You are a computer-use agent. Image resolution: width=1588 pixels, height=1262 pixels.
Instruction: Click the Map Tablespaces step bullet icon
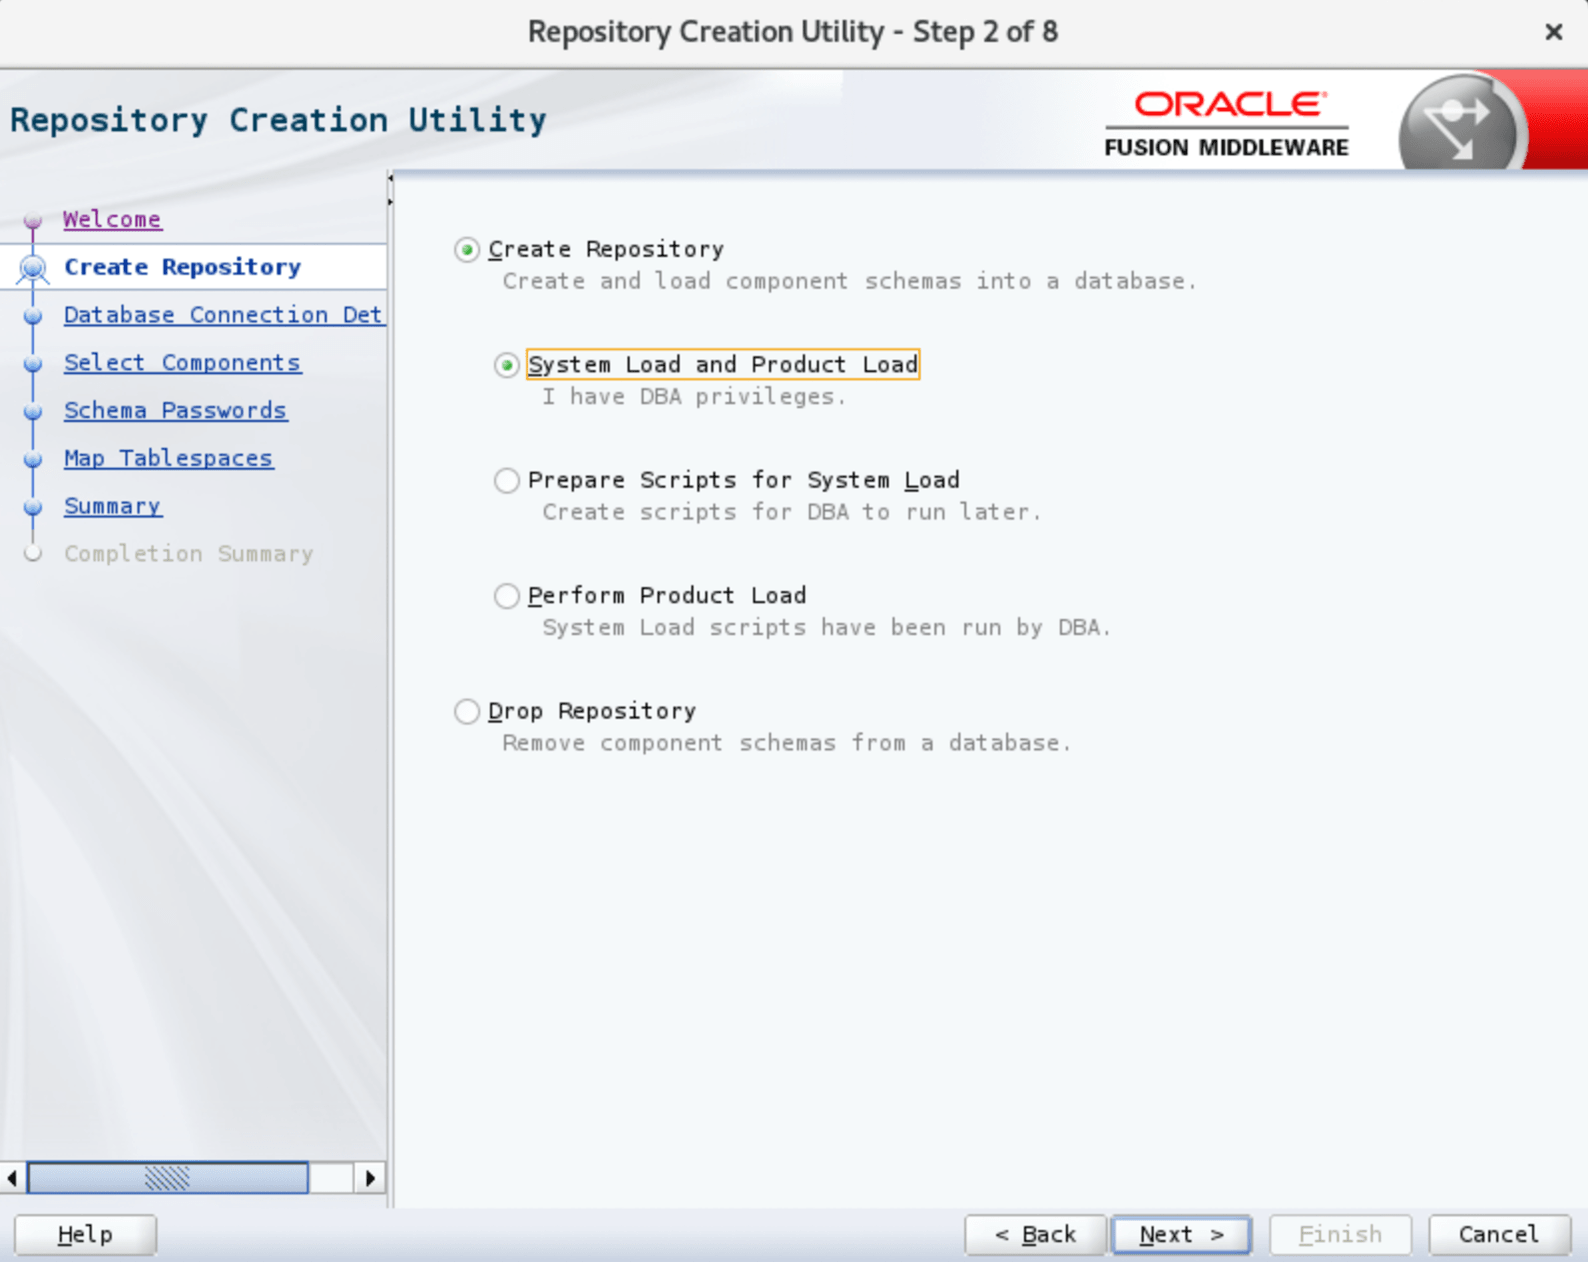pos(33,459)
